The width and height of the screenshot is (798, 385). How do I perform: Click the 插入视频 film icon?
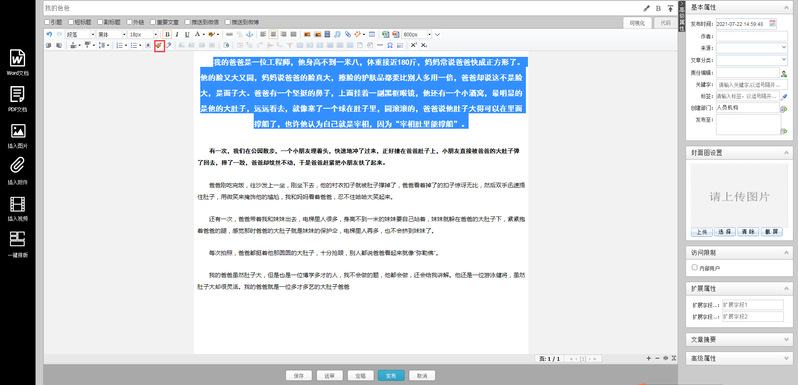tap(18, 204)
